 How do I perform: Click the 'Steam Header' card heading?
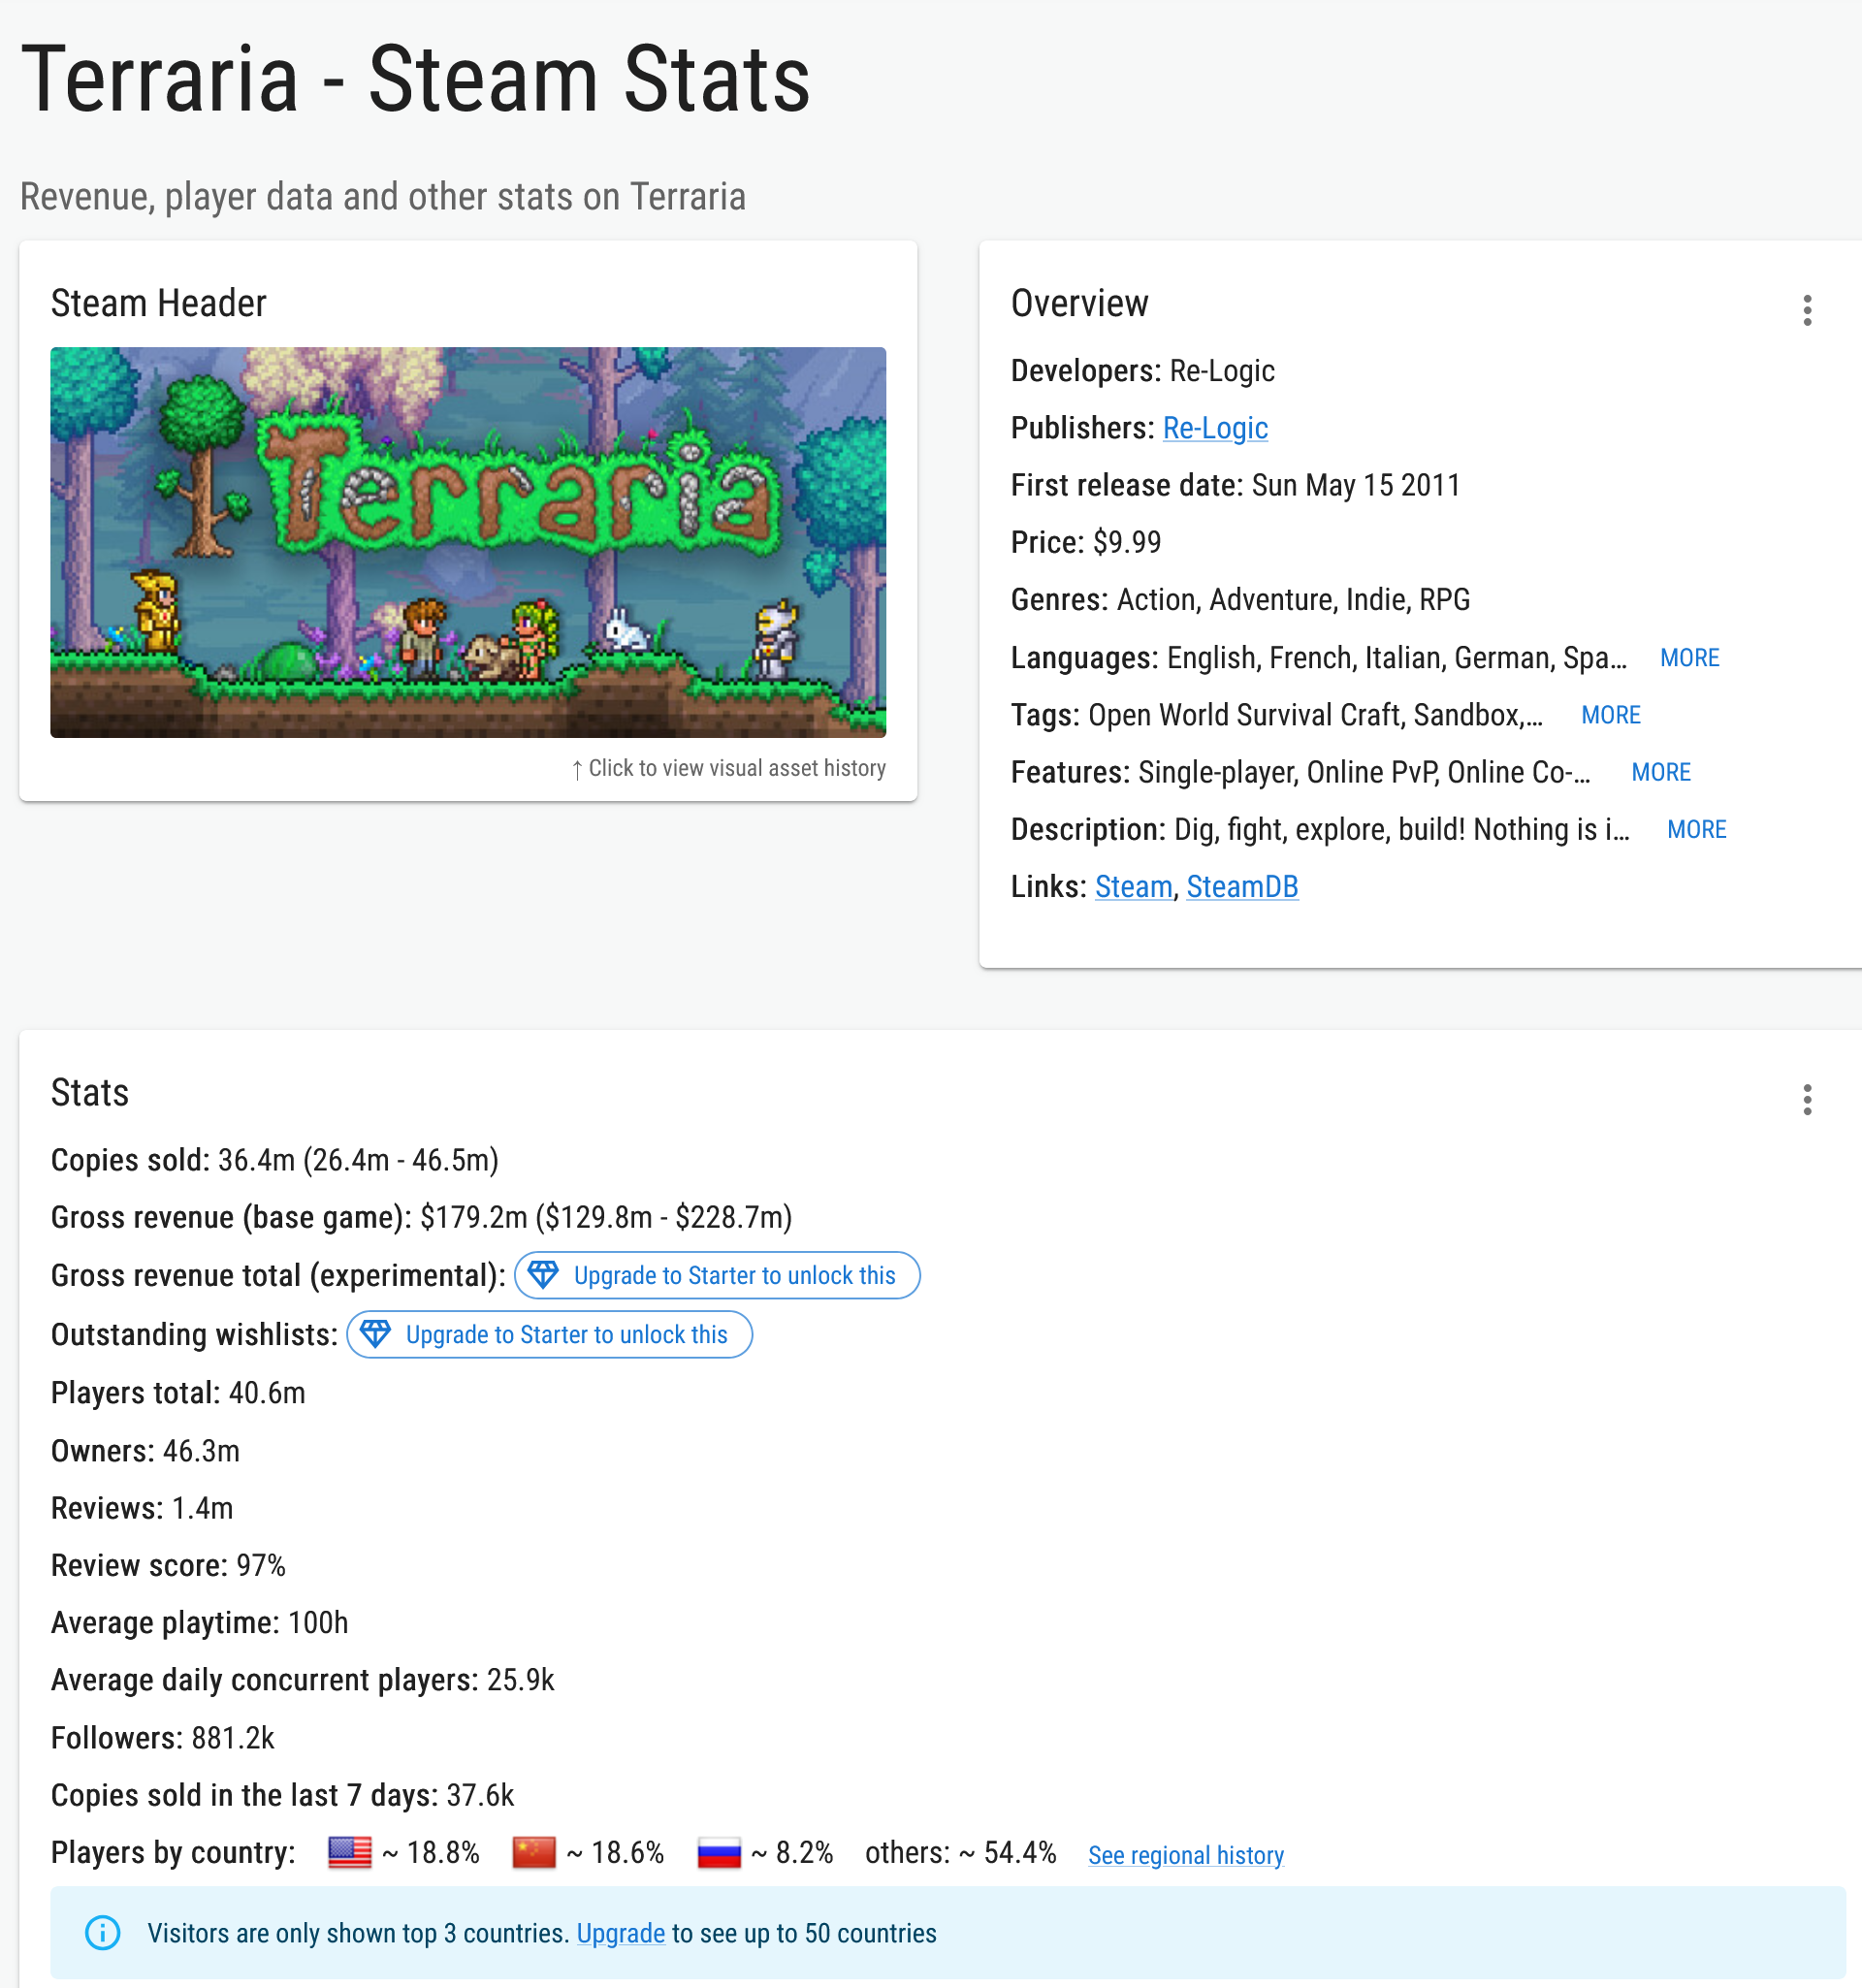[x=158, y=303]
